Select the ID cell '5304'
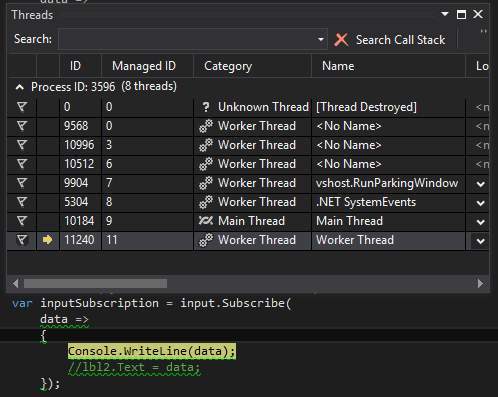Viewport: 498px width, 397px height. [80, 202]
